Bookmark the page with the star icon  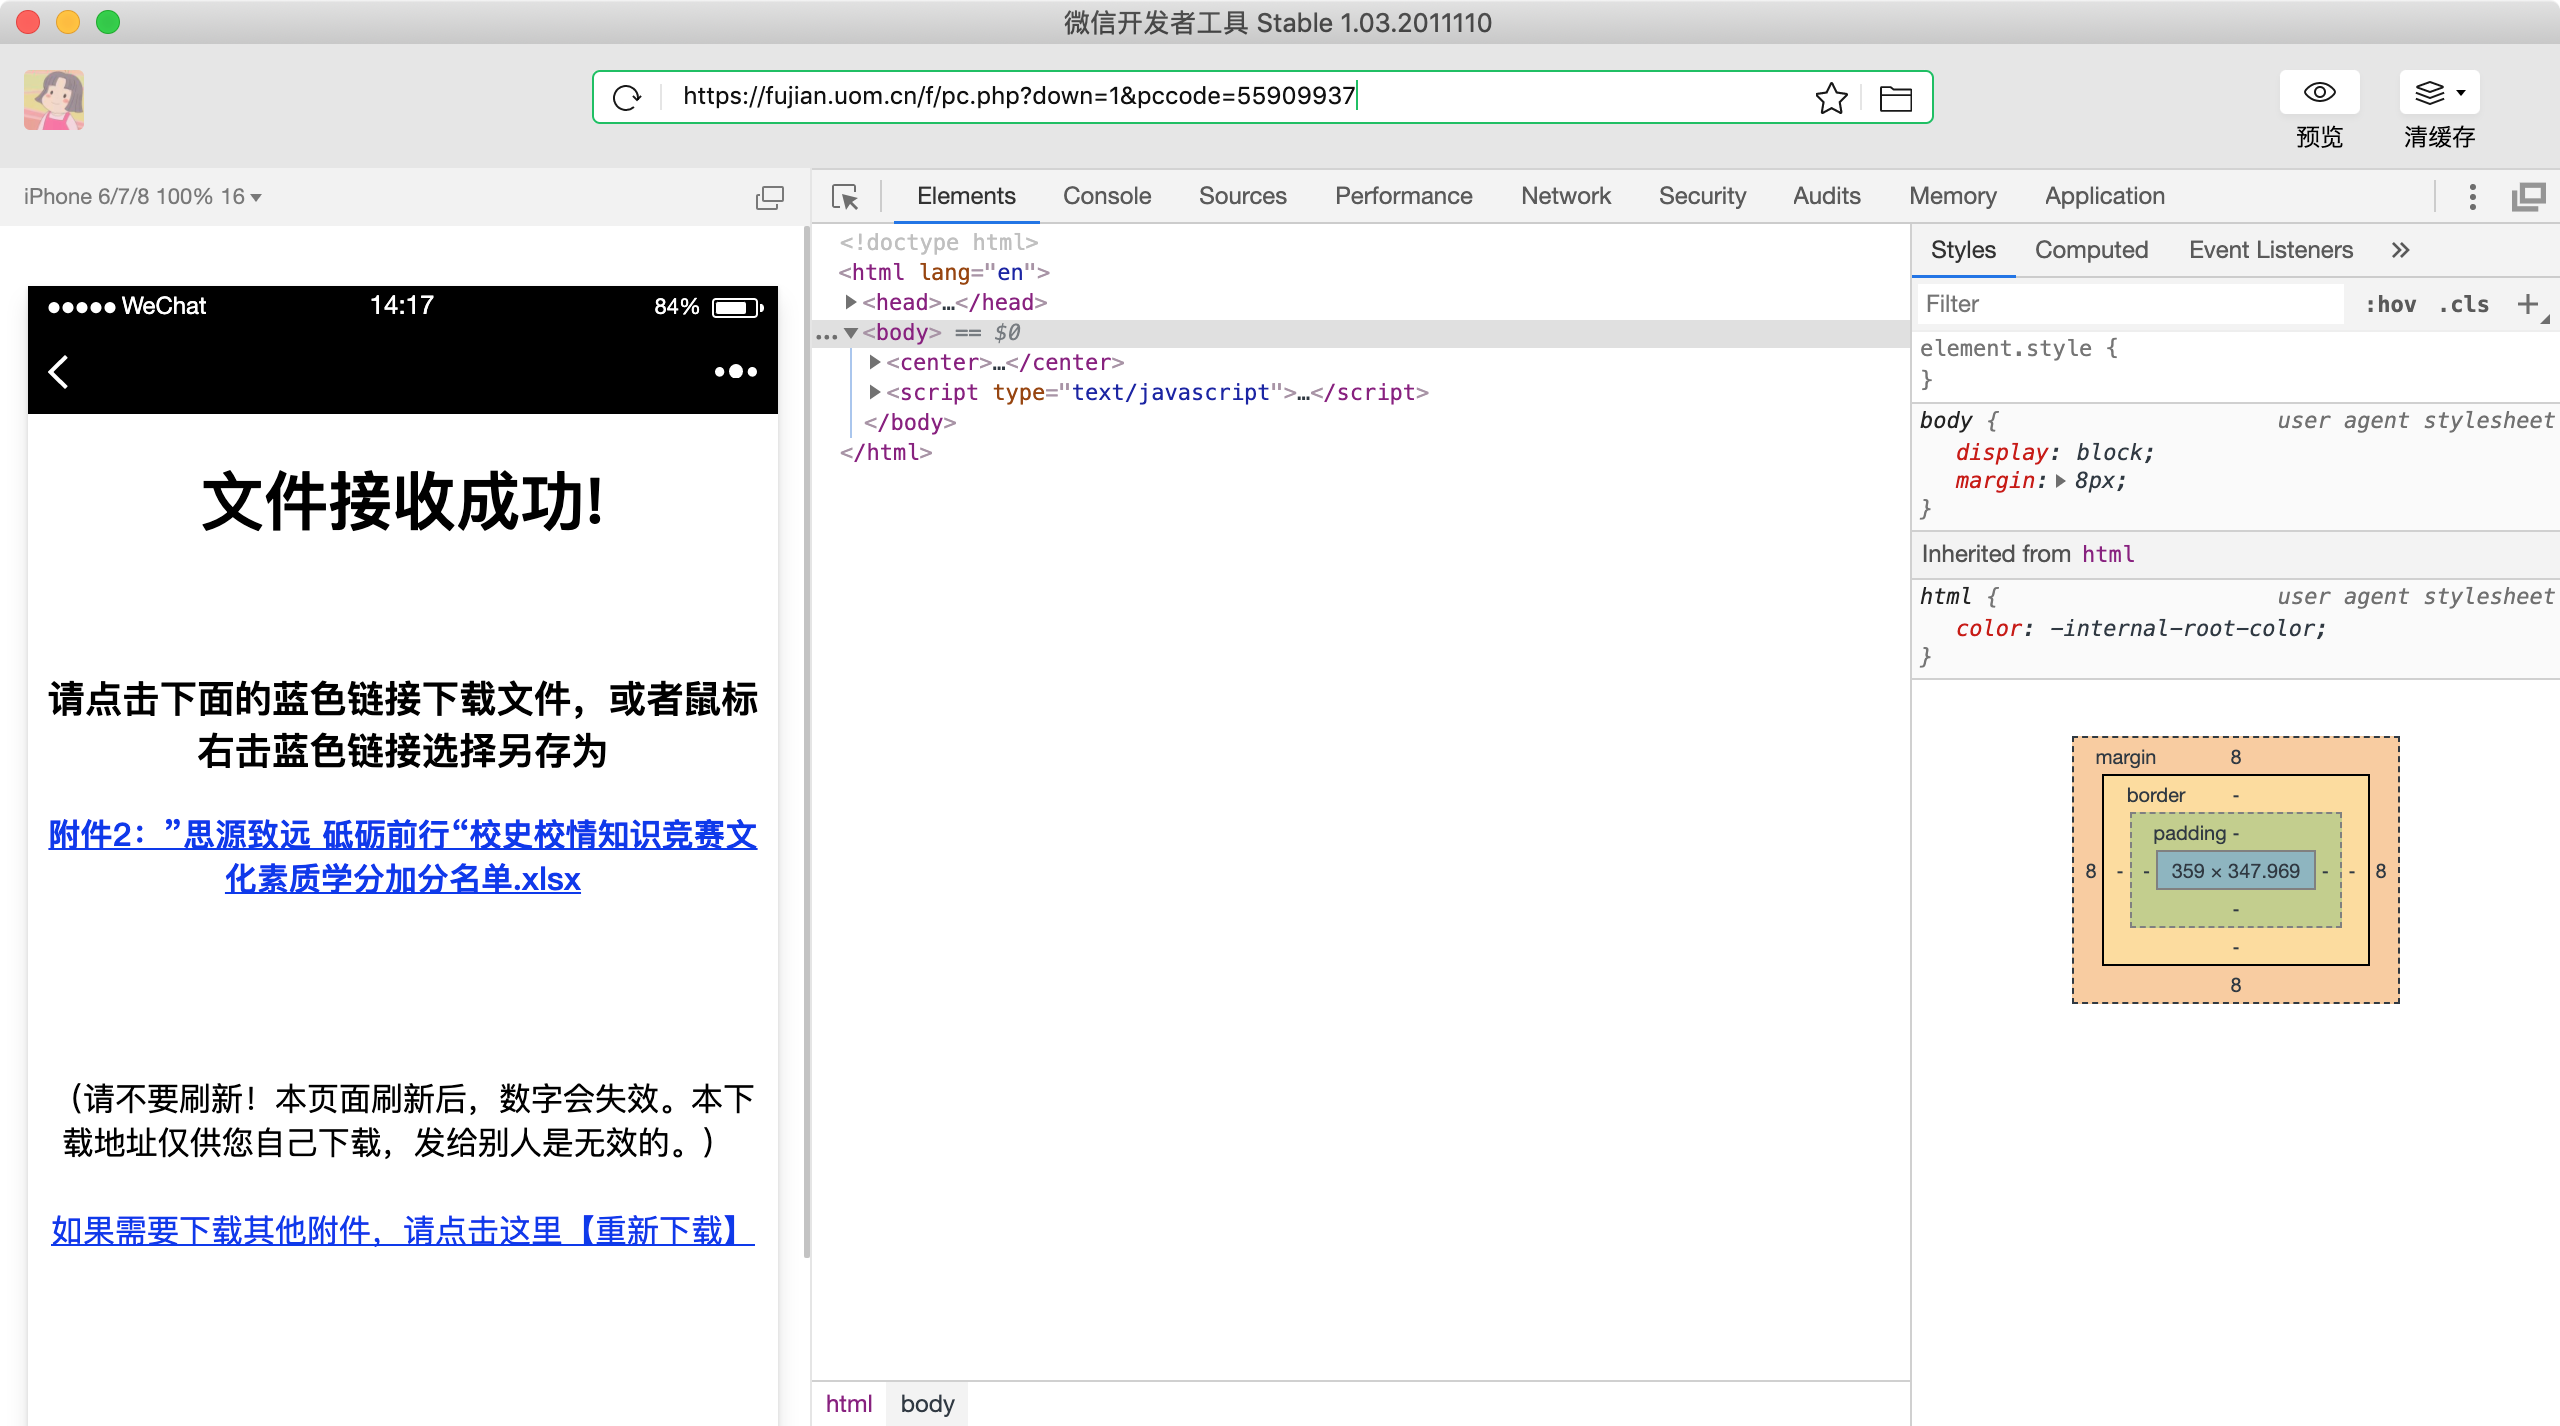click(1831, 97)
